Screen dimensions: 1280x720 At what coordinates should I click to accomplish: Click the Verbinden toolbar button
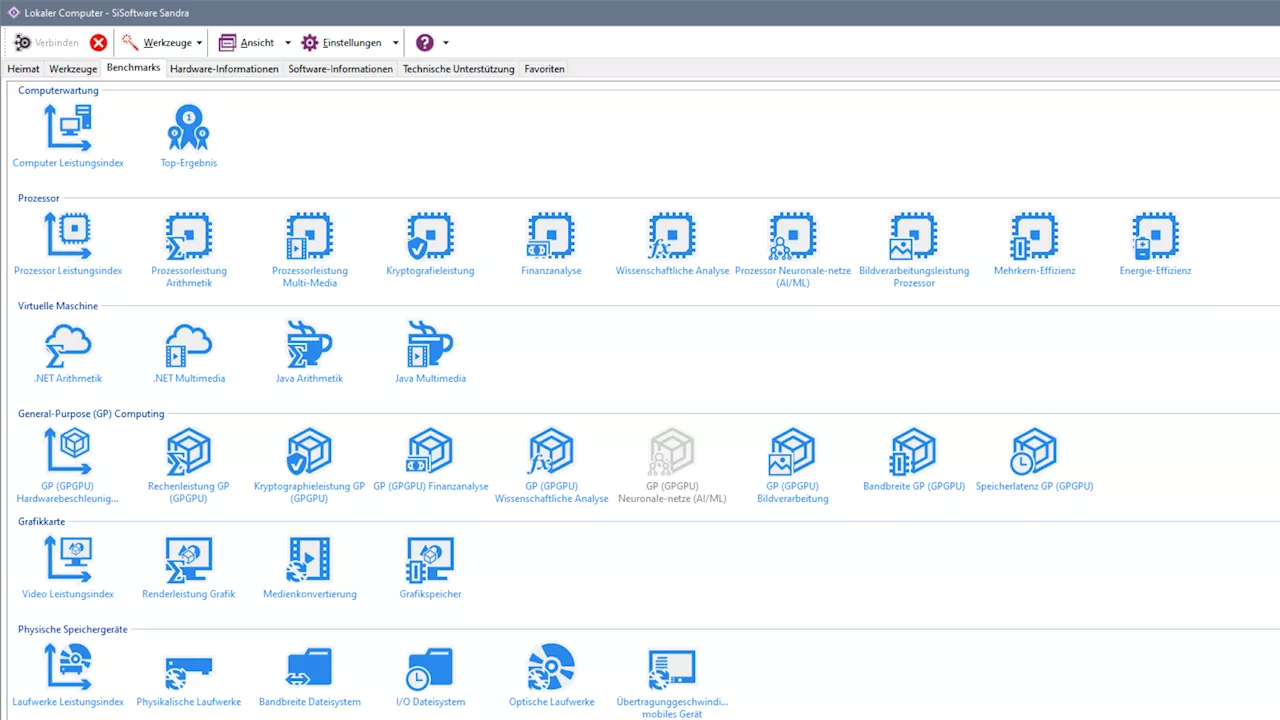click(47, 43)
